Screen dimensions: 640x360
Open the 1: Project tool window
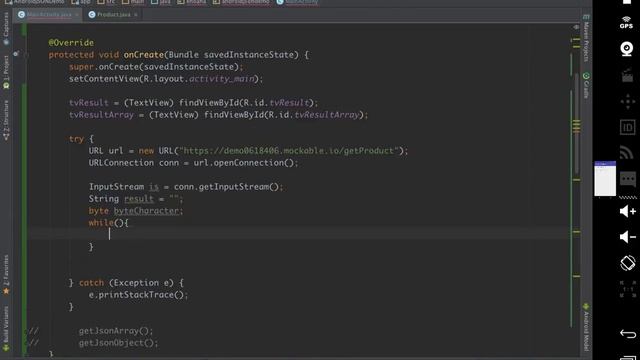(6, 72)
